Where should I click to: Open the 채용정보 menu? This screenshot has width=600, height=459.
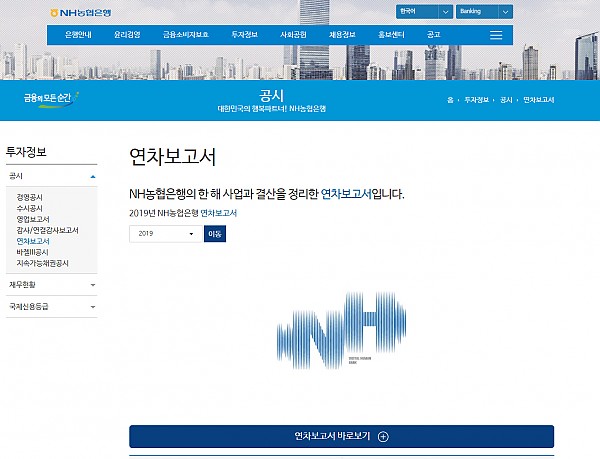[342, 35]
